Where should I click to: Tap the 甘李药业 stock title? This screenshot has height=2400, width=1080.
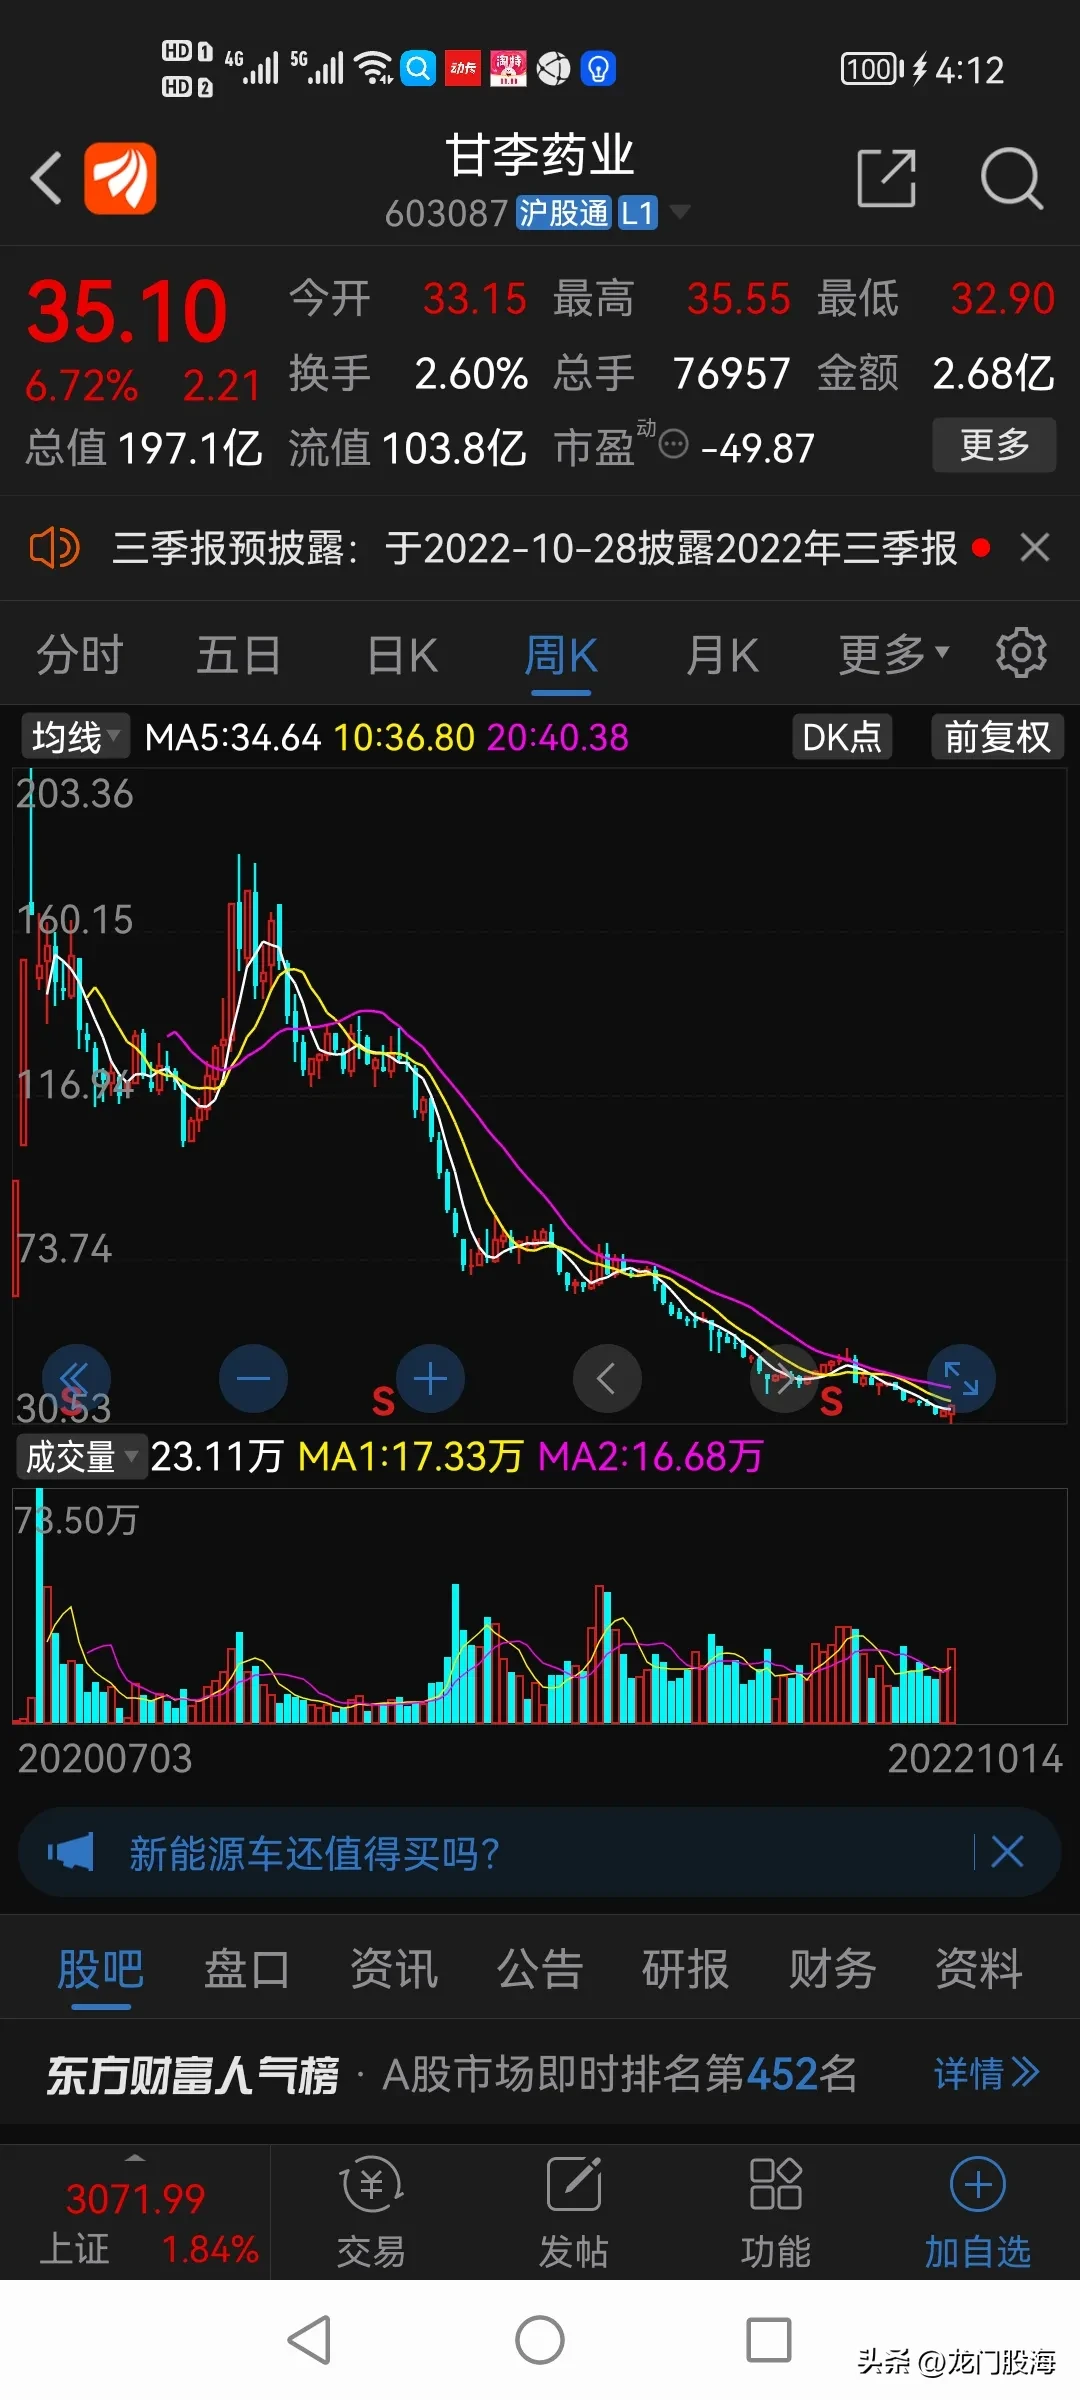(x=540, y=156)
